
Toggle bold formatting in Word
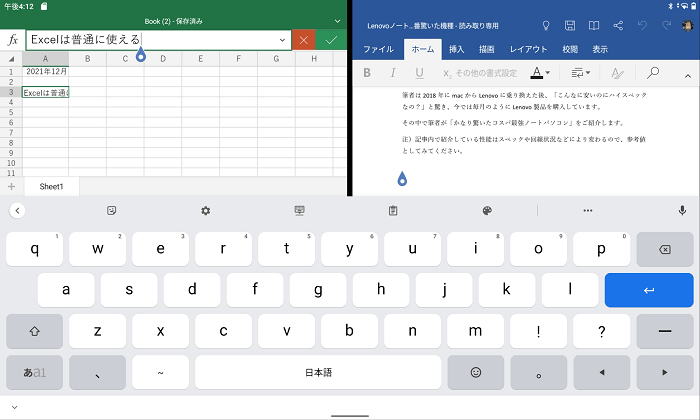tap(367, 73)
